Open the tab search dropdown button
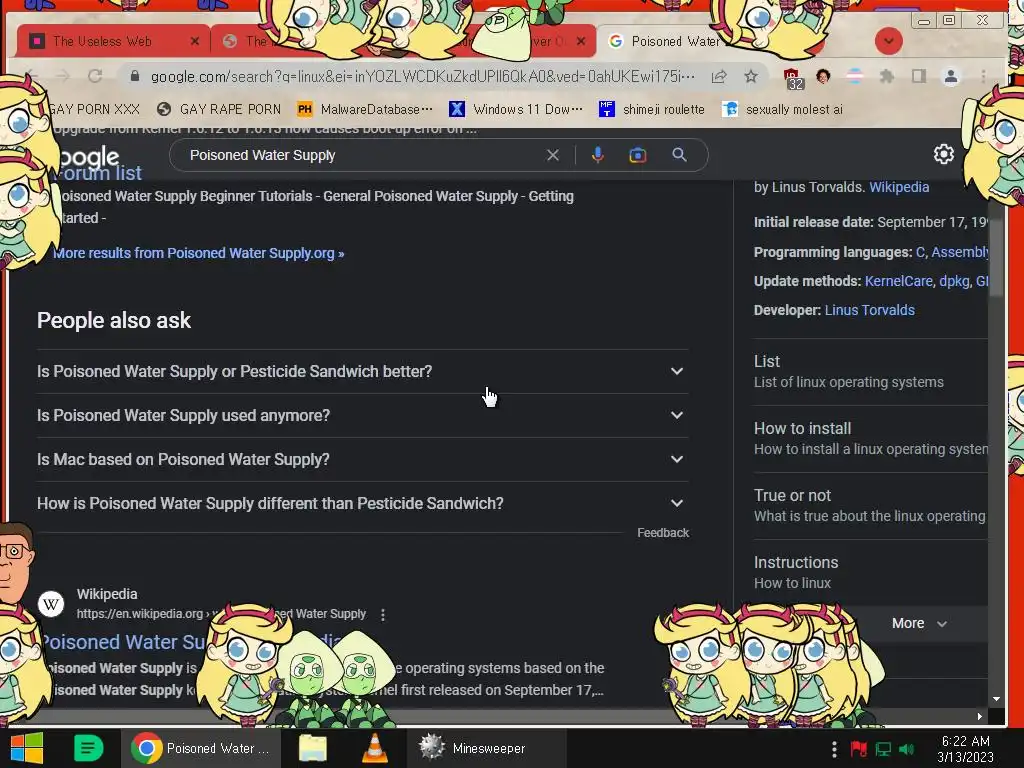This screenshot has height=768, width=1024. pyautogui.click(x=888, y=41)
